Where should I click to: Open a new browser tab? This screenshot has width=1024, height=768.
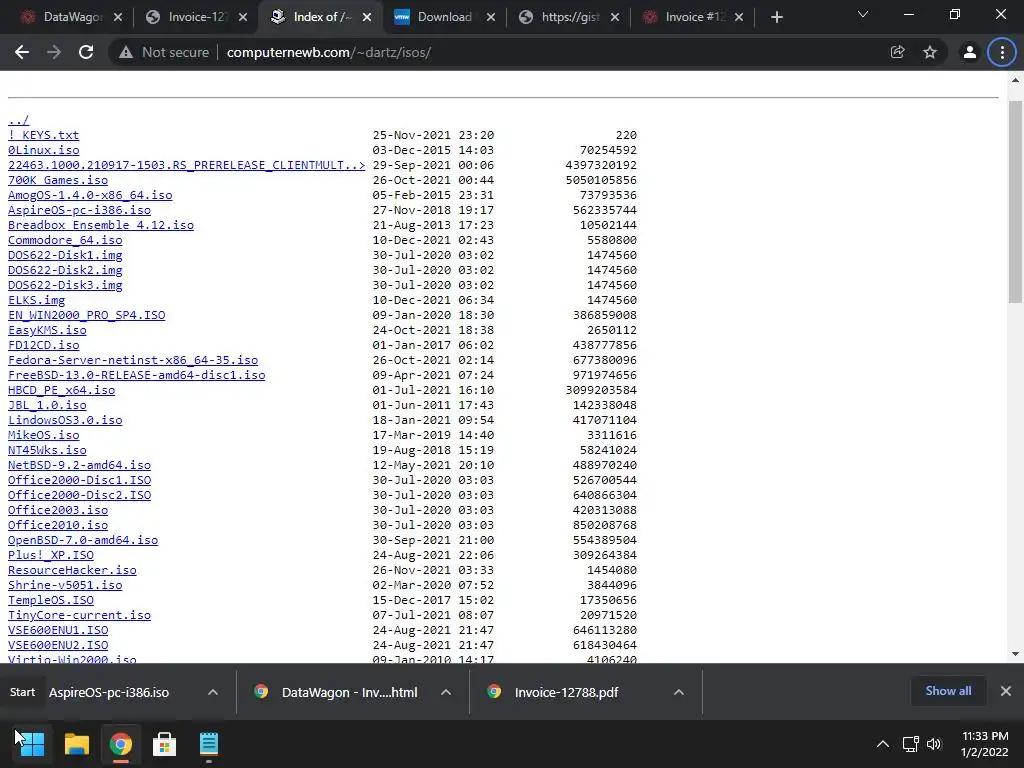pyautogui.click(x=776, y=17)
